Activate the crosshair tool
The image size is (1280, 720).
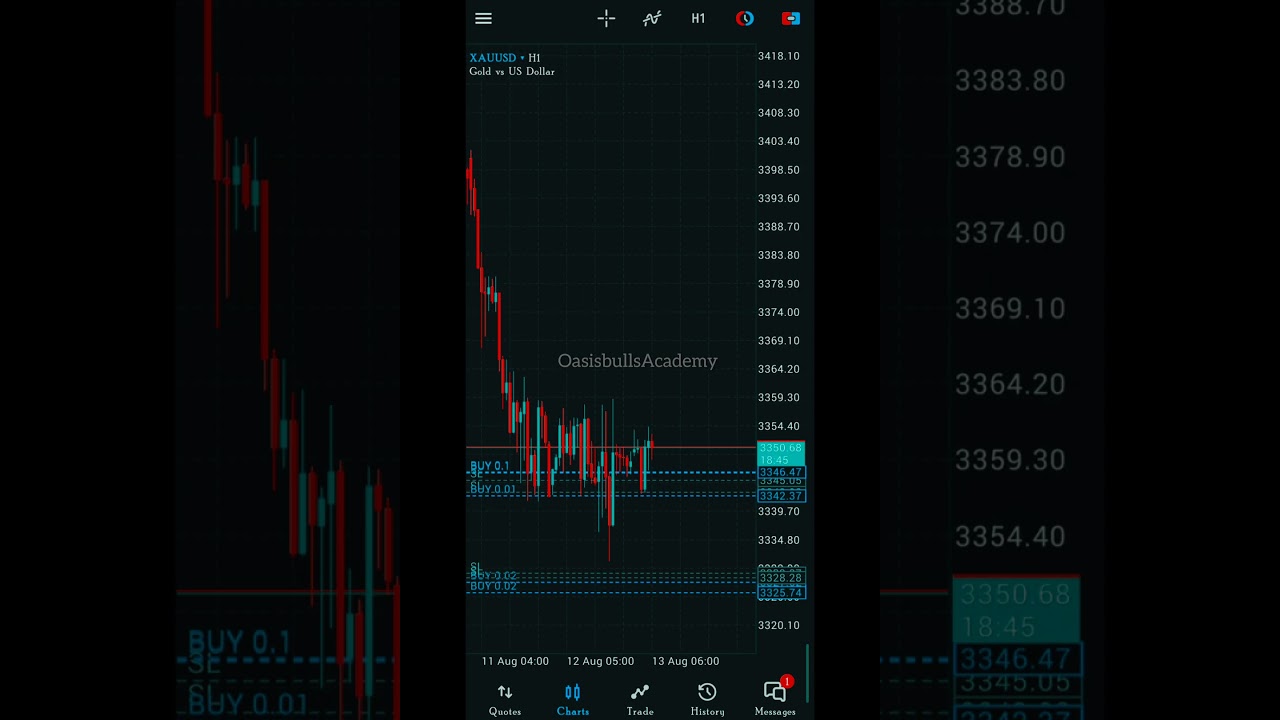(606, 18)
